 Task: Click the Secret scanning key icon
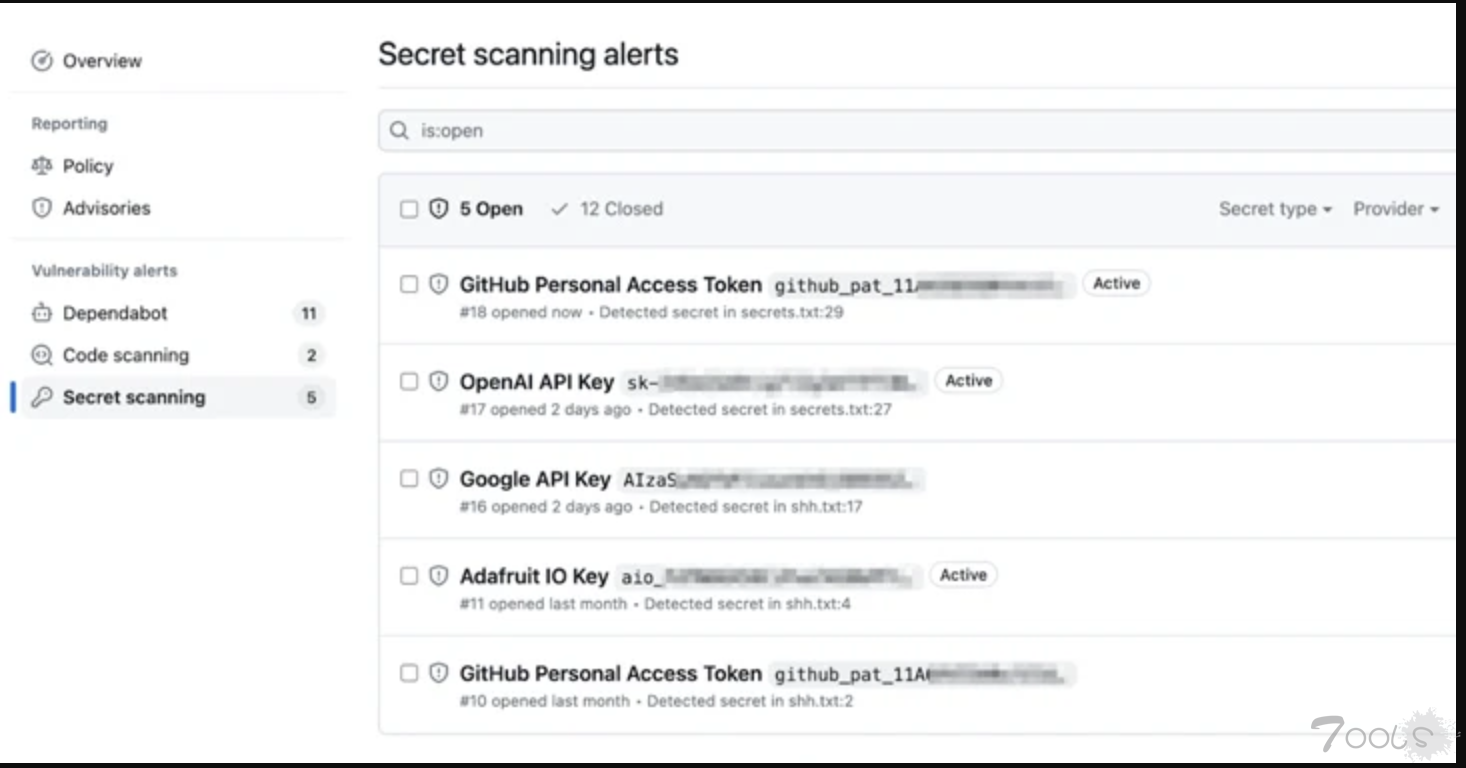[x=41, y=397]
